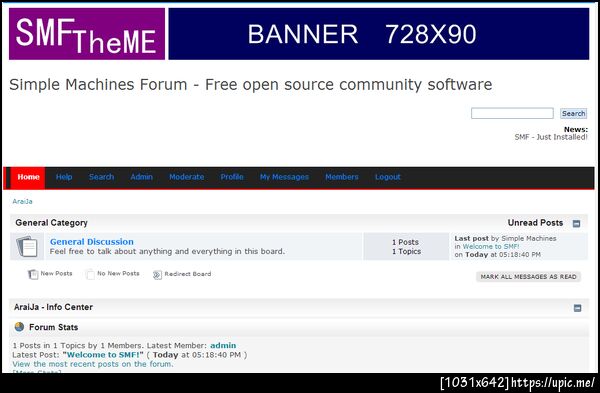Click the Forum Stats heading text

54,327
